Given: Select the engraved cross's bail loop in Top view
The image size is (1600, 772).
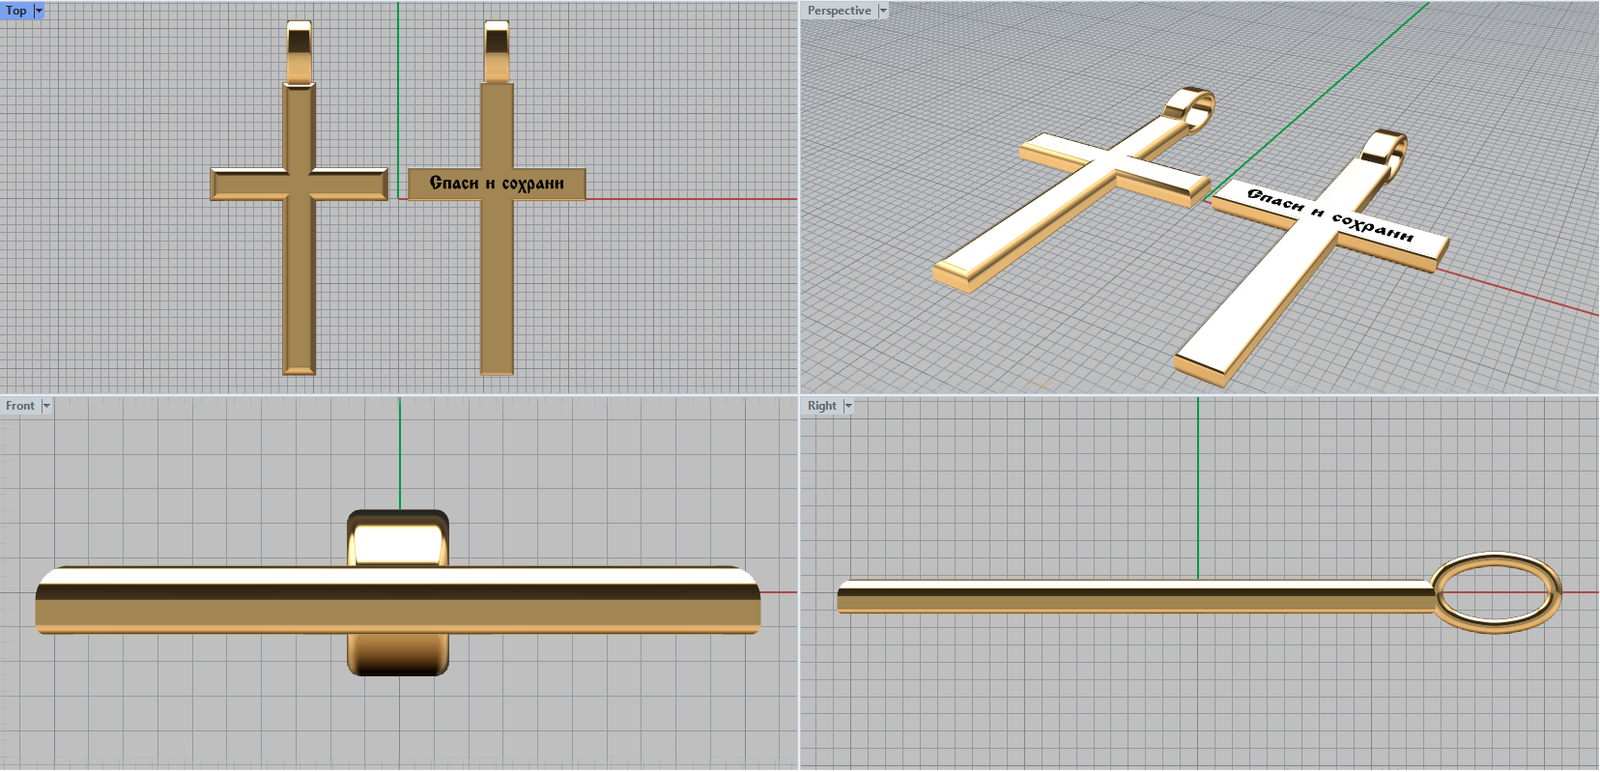Looking at the screenshot, I should [496, 50].
